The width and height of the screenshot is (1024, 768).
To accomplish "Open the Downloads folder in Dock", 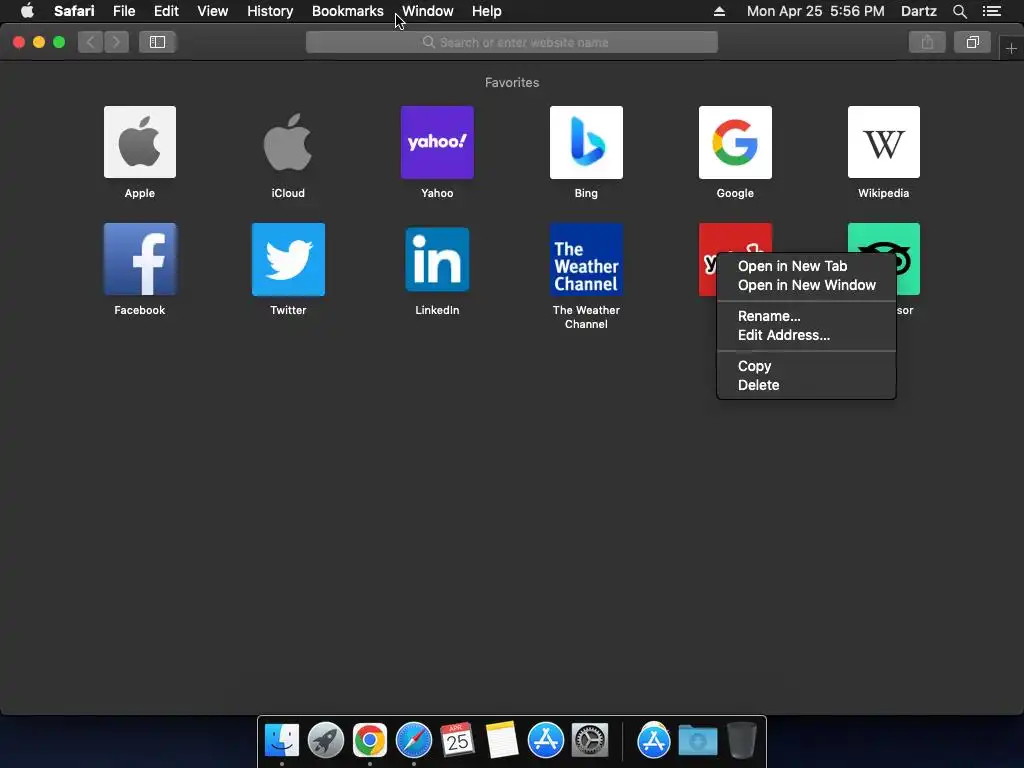I will 697,741.
